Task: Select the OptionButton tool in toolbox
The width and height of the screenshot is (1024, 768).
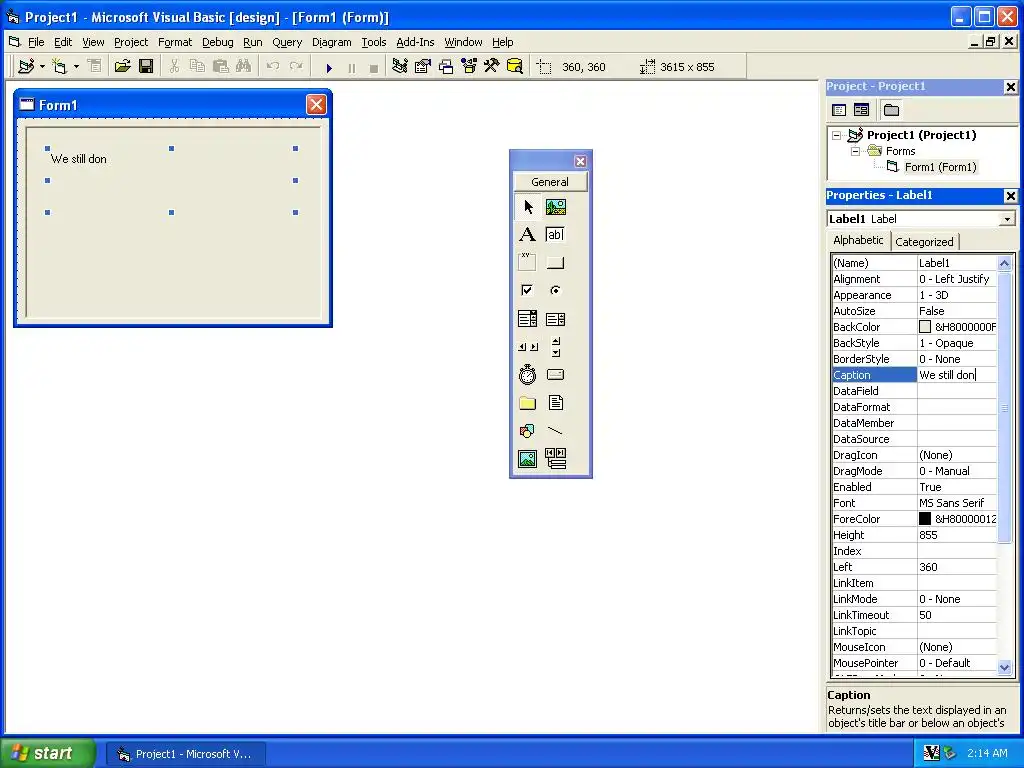Action: click(x=556, y=291)
